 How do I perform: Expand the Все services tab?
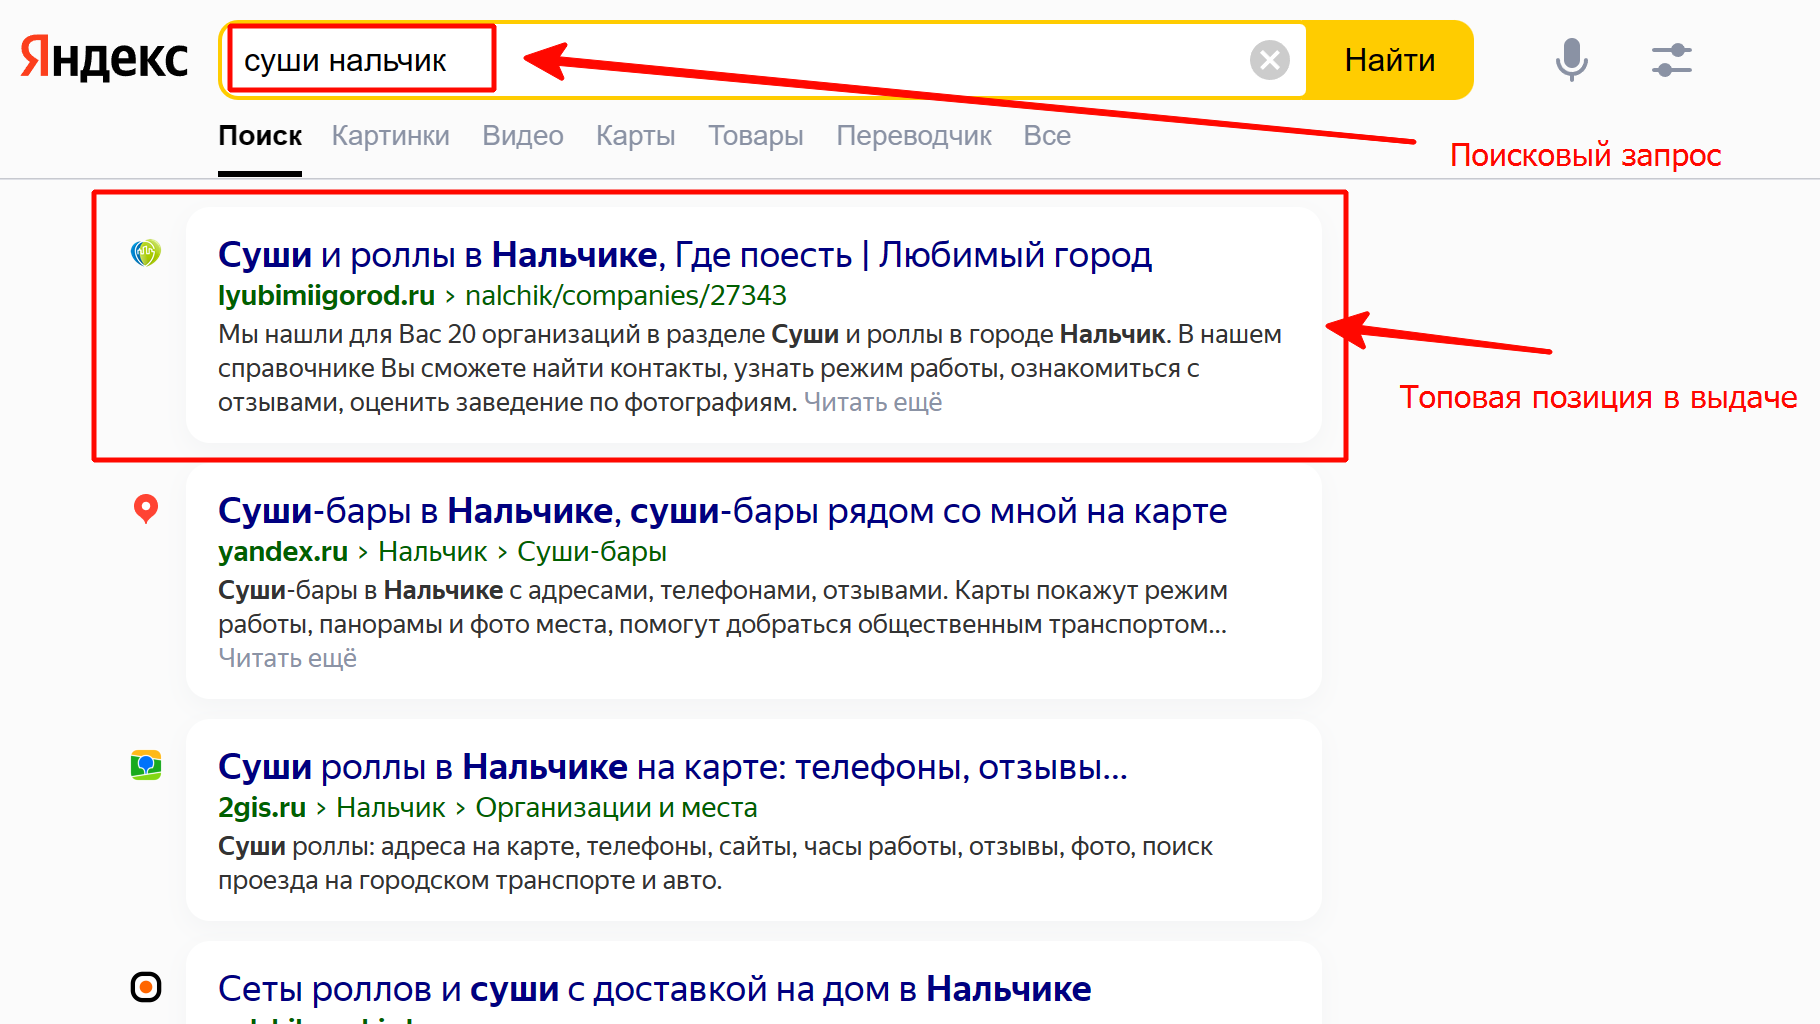pyautogui.click(x=1047, y=136)
